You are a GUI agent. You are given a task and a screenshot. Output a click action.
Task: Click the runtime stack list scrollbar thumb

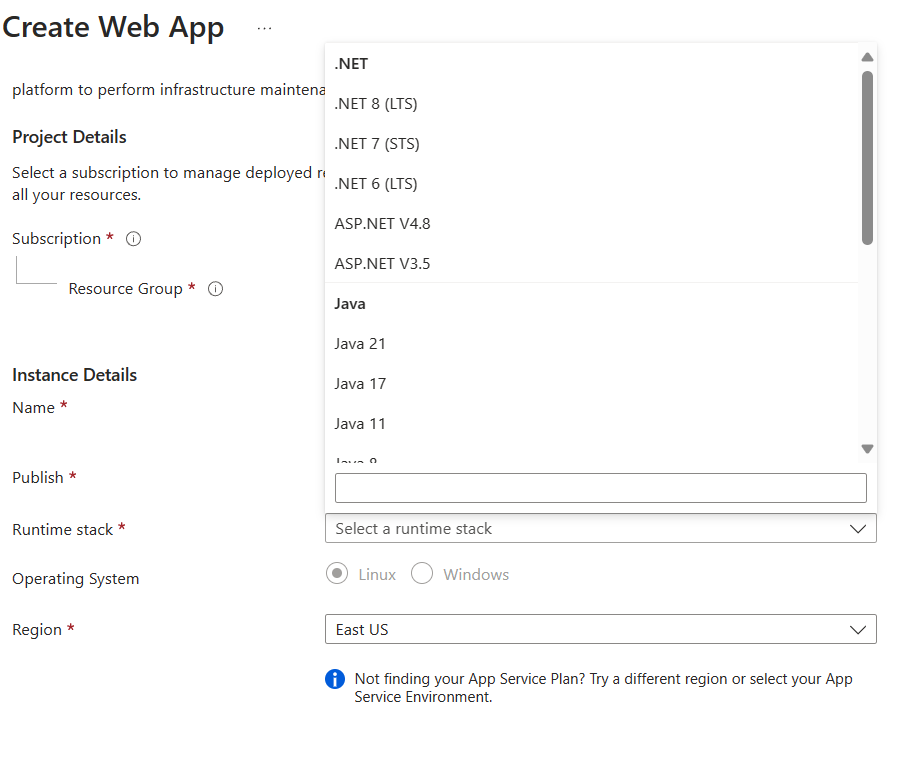pyautogui.click(x=867, y=155)
